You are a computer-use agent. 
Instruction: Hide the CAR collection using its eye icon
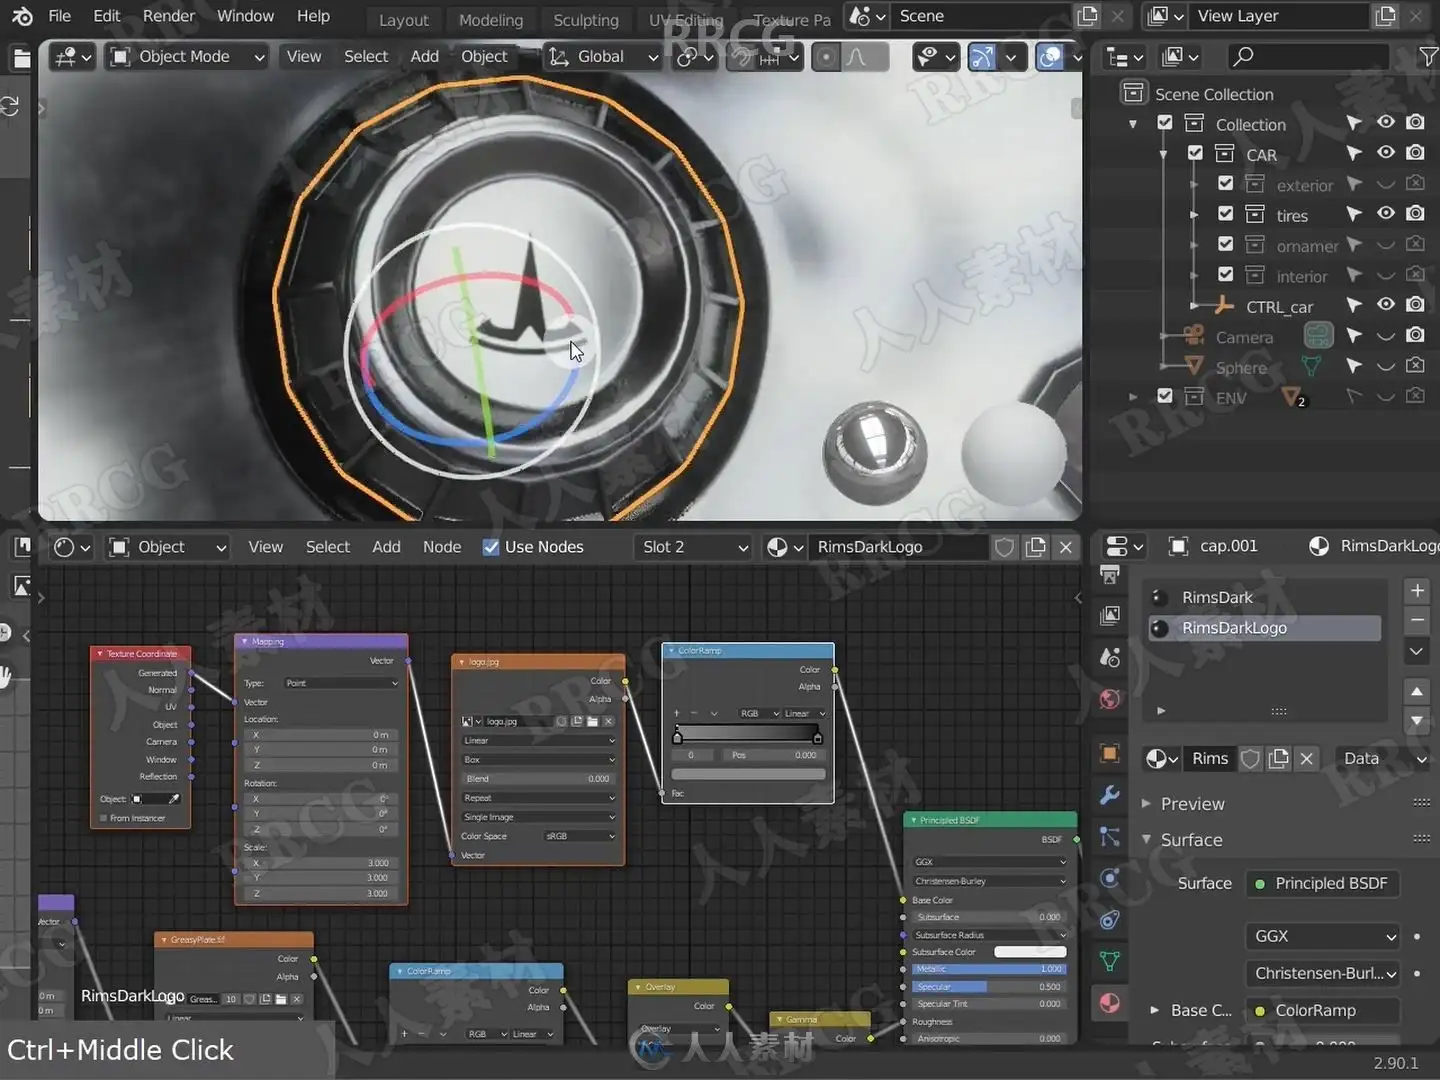pos(1386,153)
